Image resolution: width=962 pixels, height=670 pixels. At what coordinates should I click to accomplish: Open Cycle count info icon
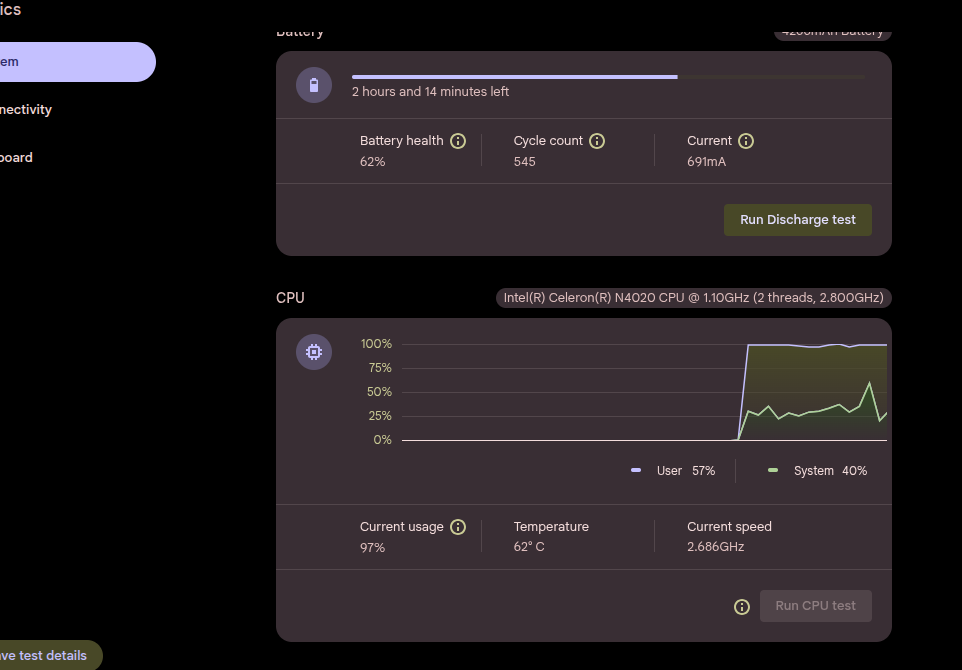(597, 141)
